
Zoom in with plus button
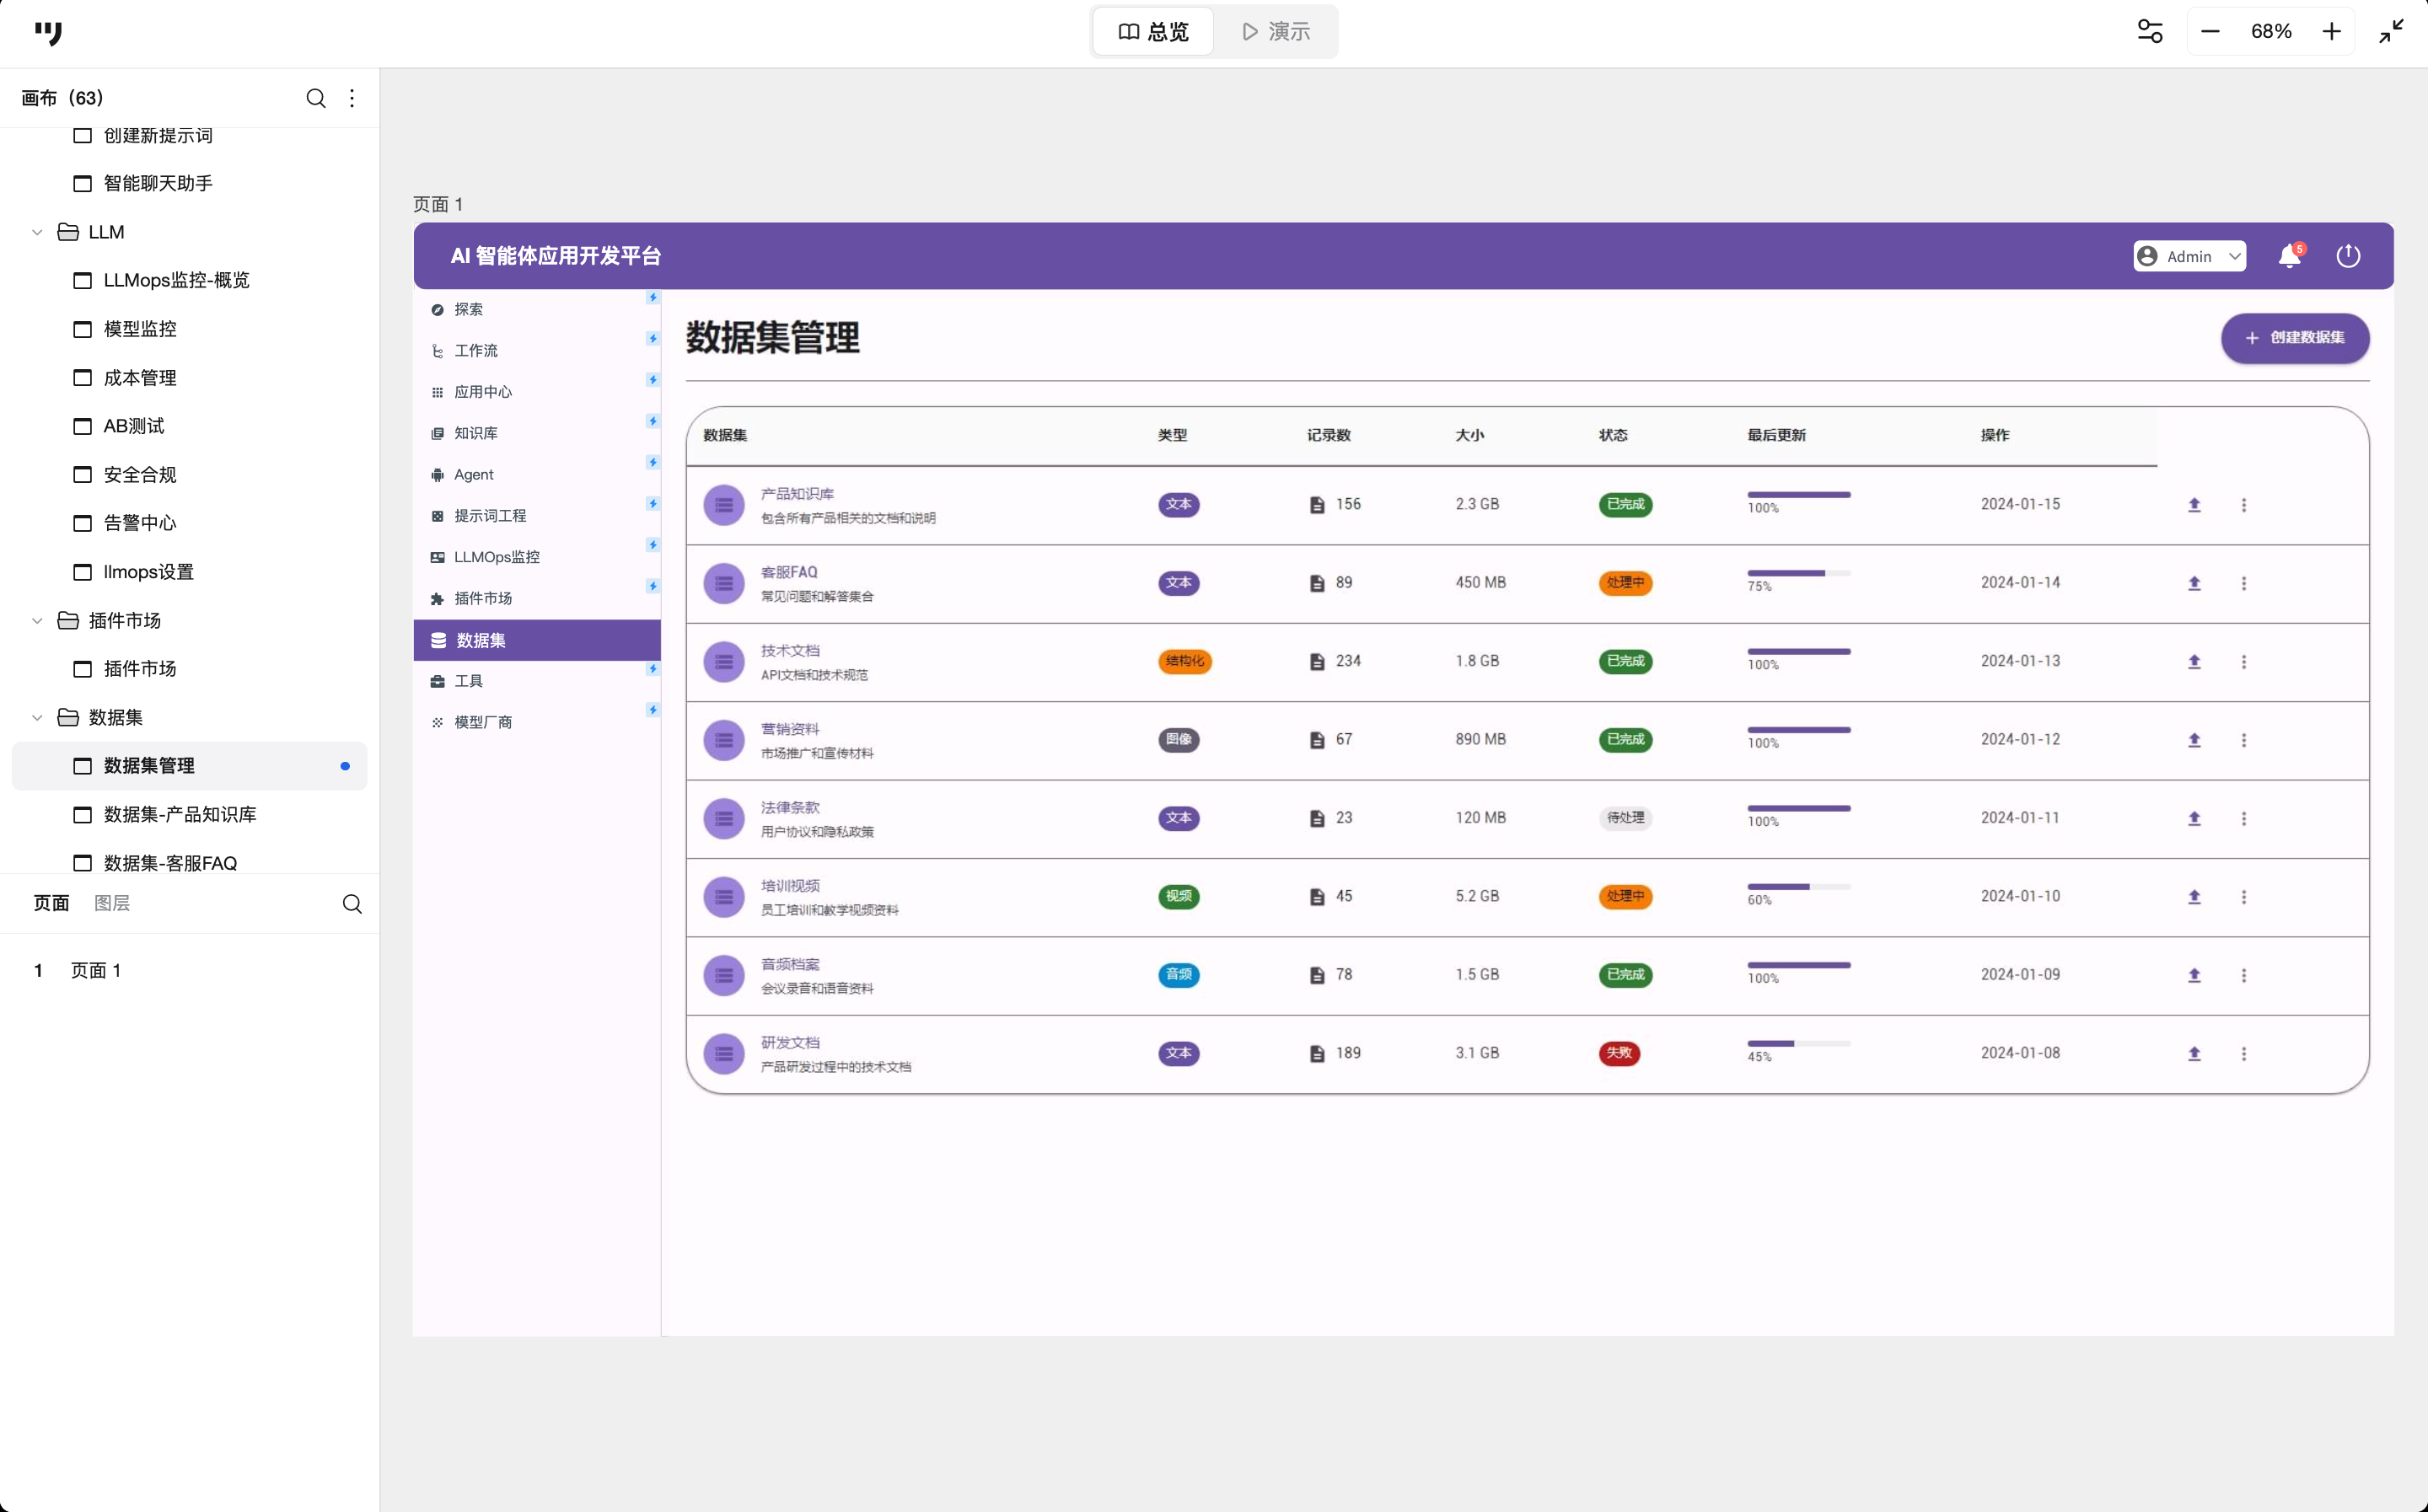click(2331, 32)
